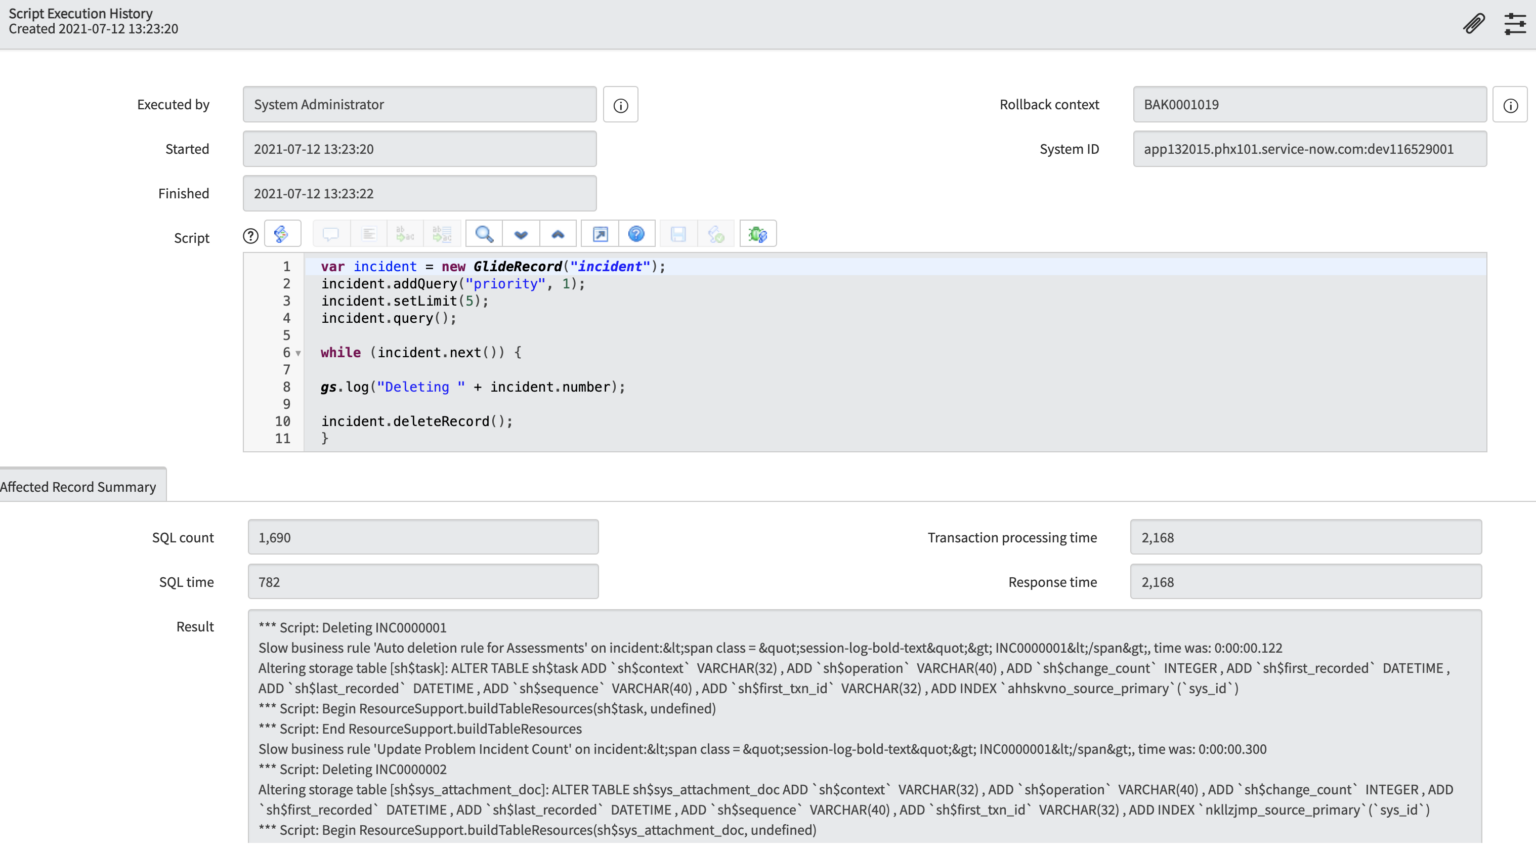The width and height of the screenshot is (1536, 850).
Task: Preview the Executed by record via info button
Action: (x=620, y=104)
